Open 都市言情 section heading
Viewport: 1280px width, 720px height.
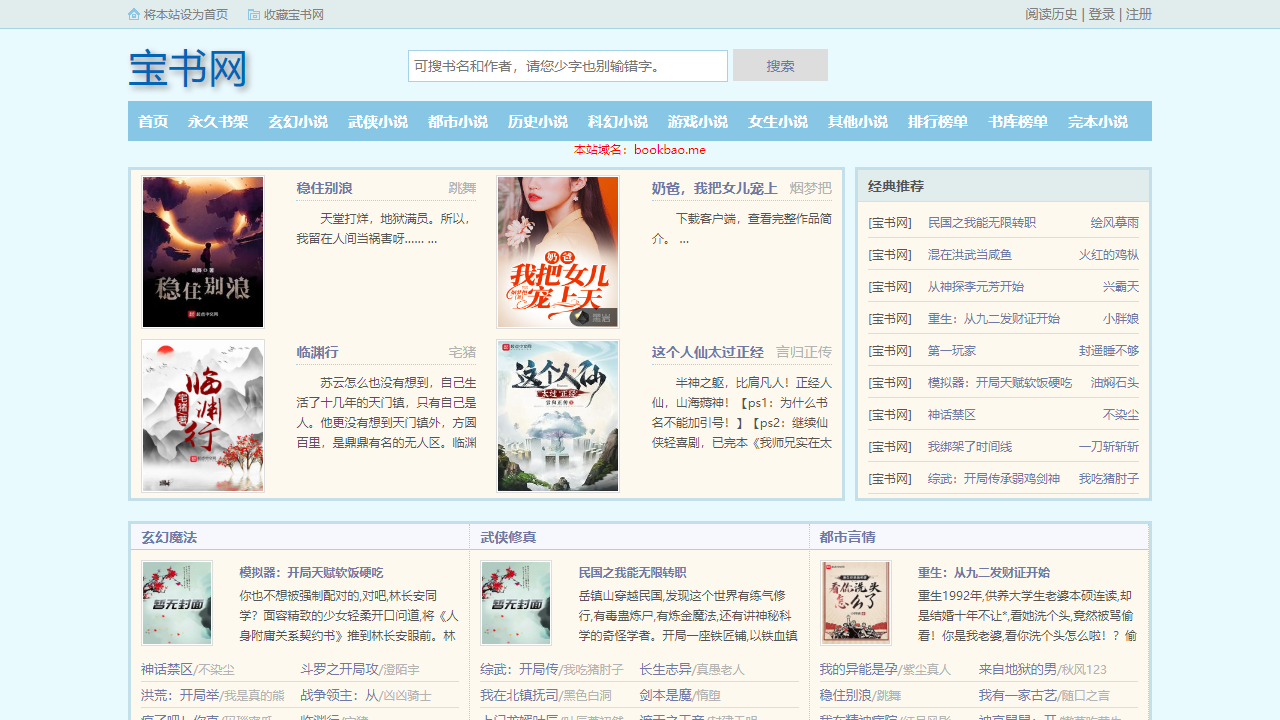[847, 537]
